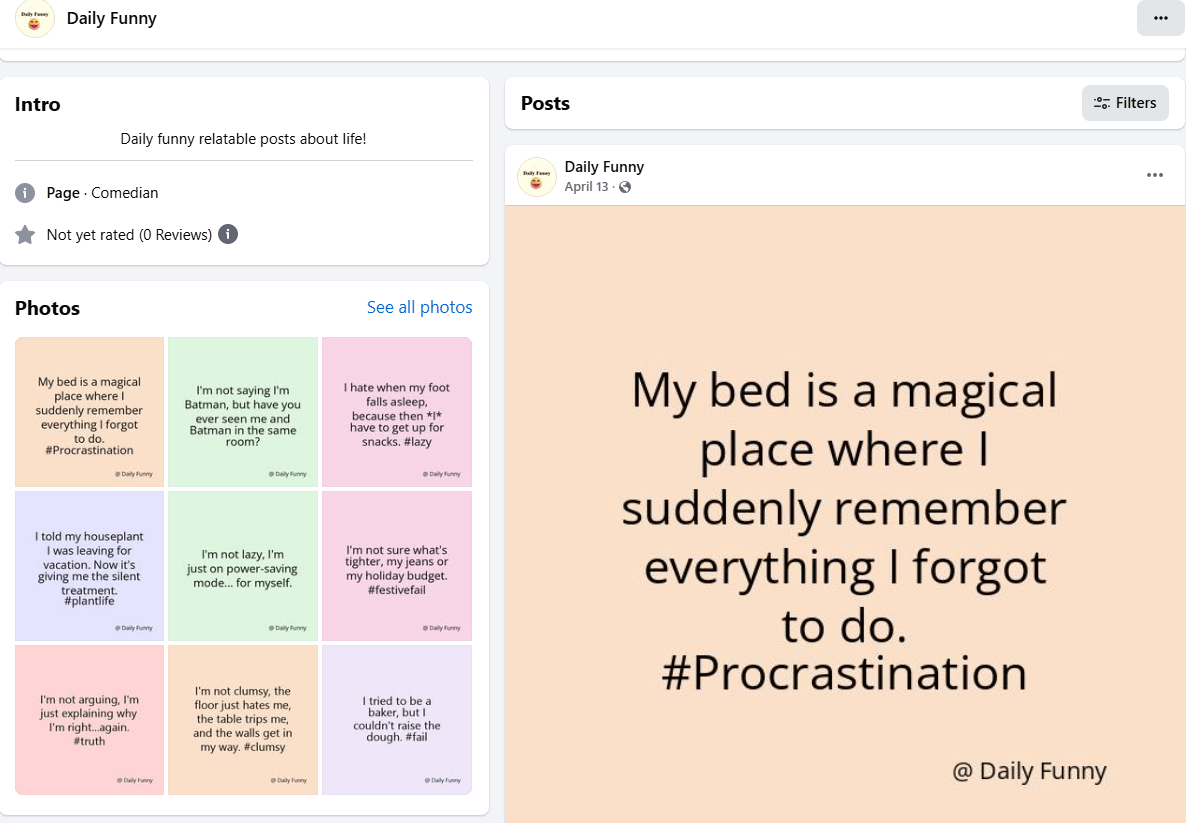The width and height of the screenshot is (1186, 823).
Task: Open the page options three-dot menu in header
Action: pos(1160,18)
